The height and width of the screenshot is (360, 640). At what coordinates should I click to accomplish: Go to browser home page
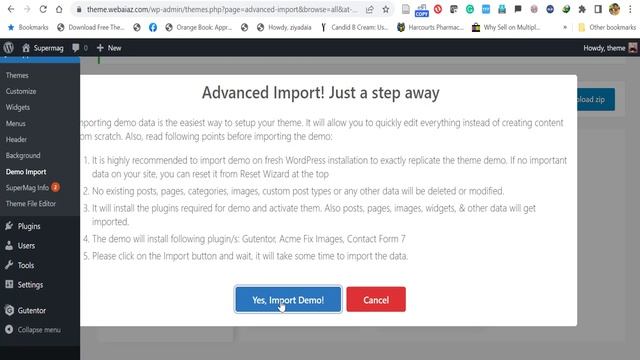tap(59, 9)
